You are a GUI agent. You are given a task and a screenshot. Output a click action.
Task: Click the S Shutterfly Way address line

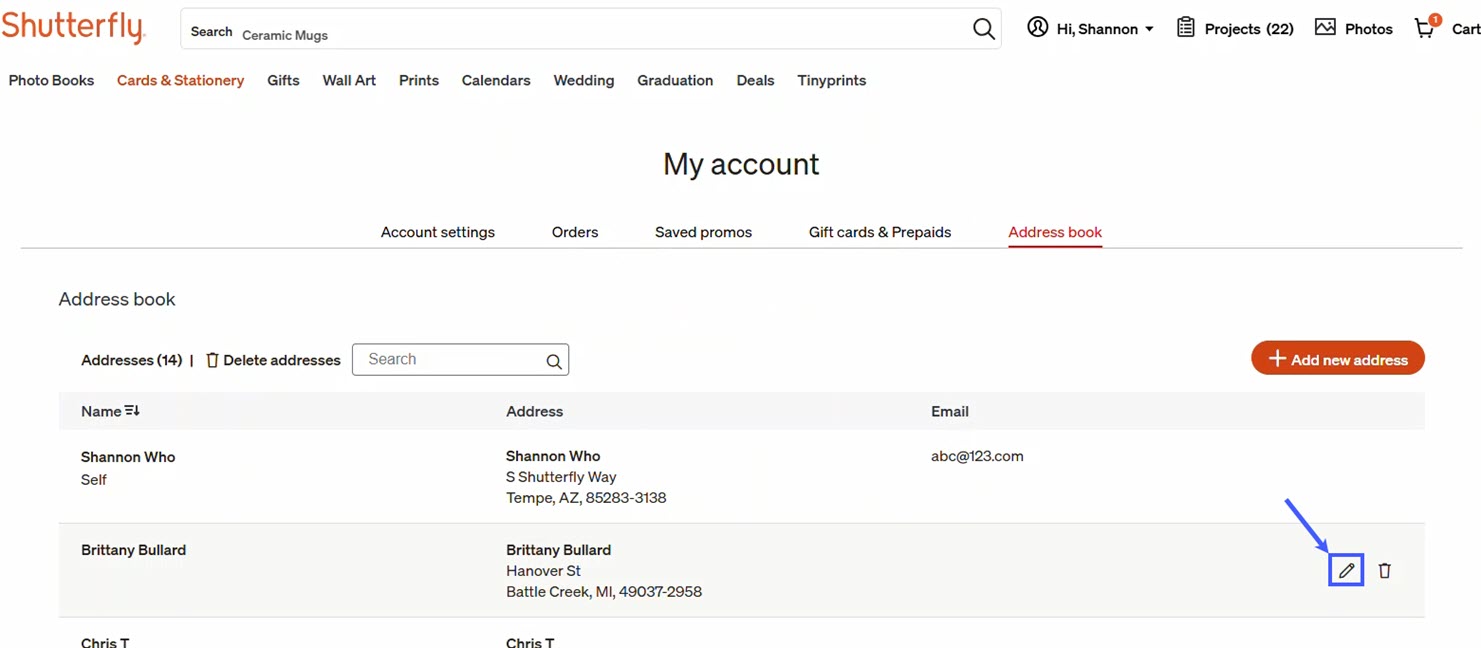[x=561, y=477]
